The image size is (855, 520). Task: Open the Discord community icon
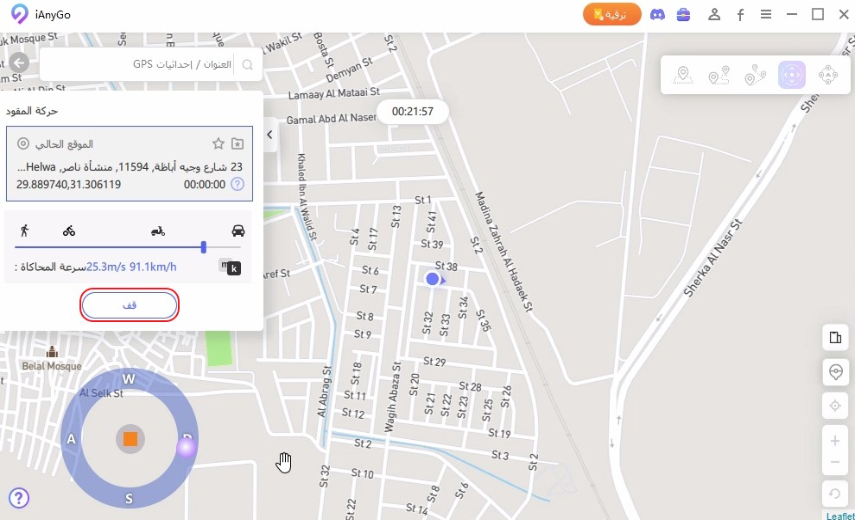[x=657, y=14]
